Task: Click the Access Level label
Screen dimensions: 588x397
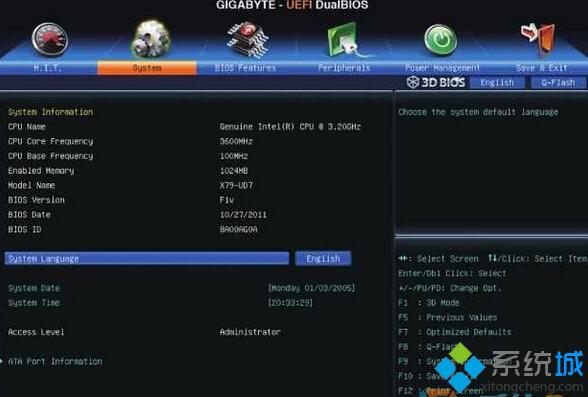Action: click(x=36, y=332)
